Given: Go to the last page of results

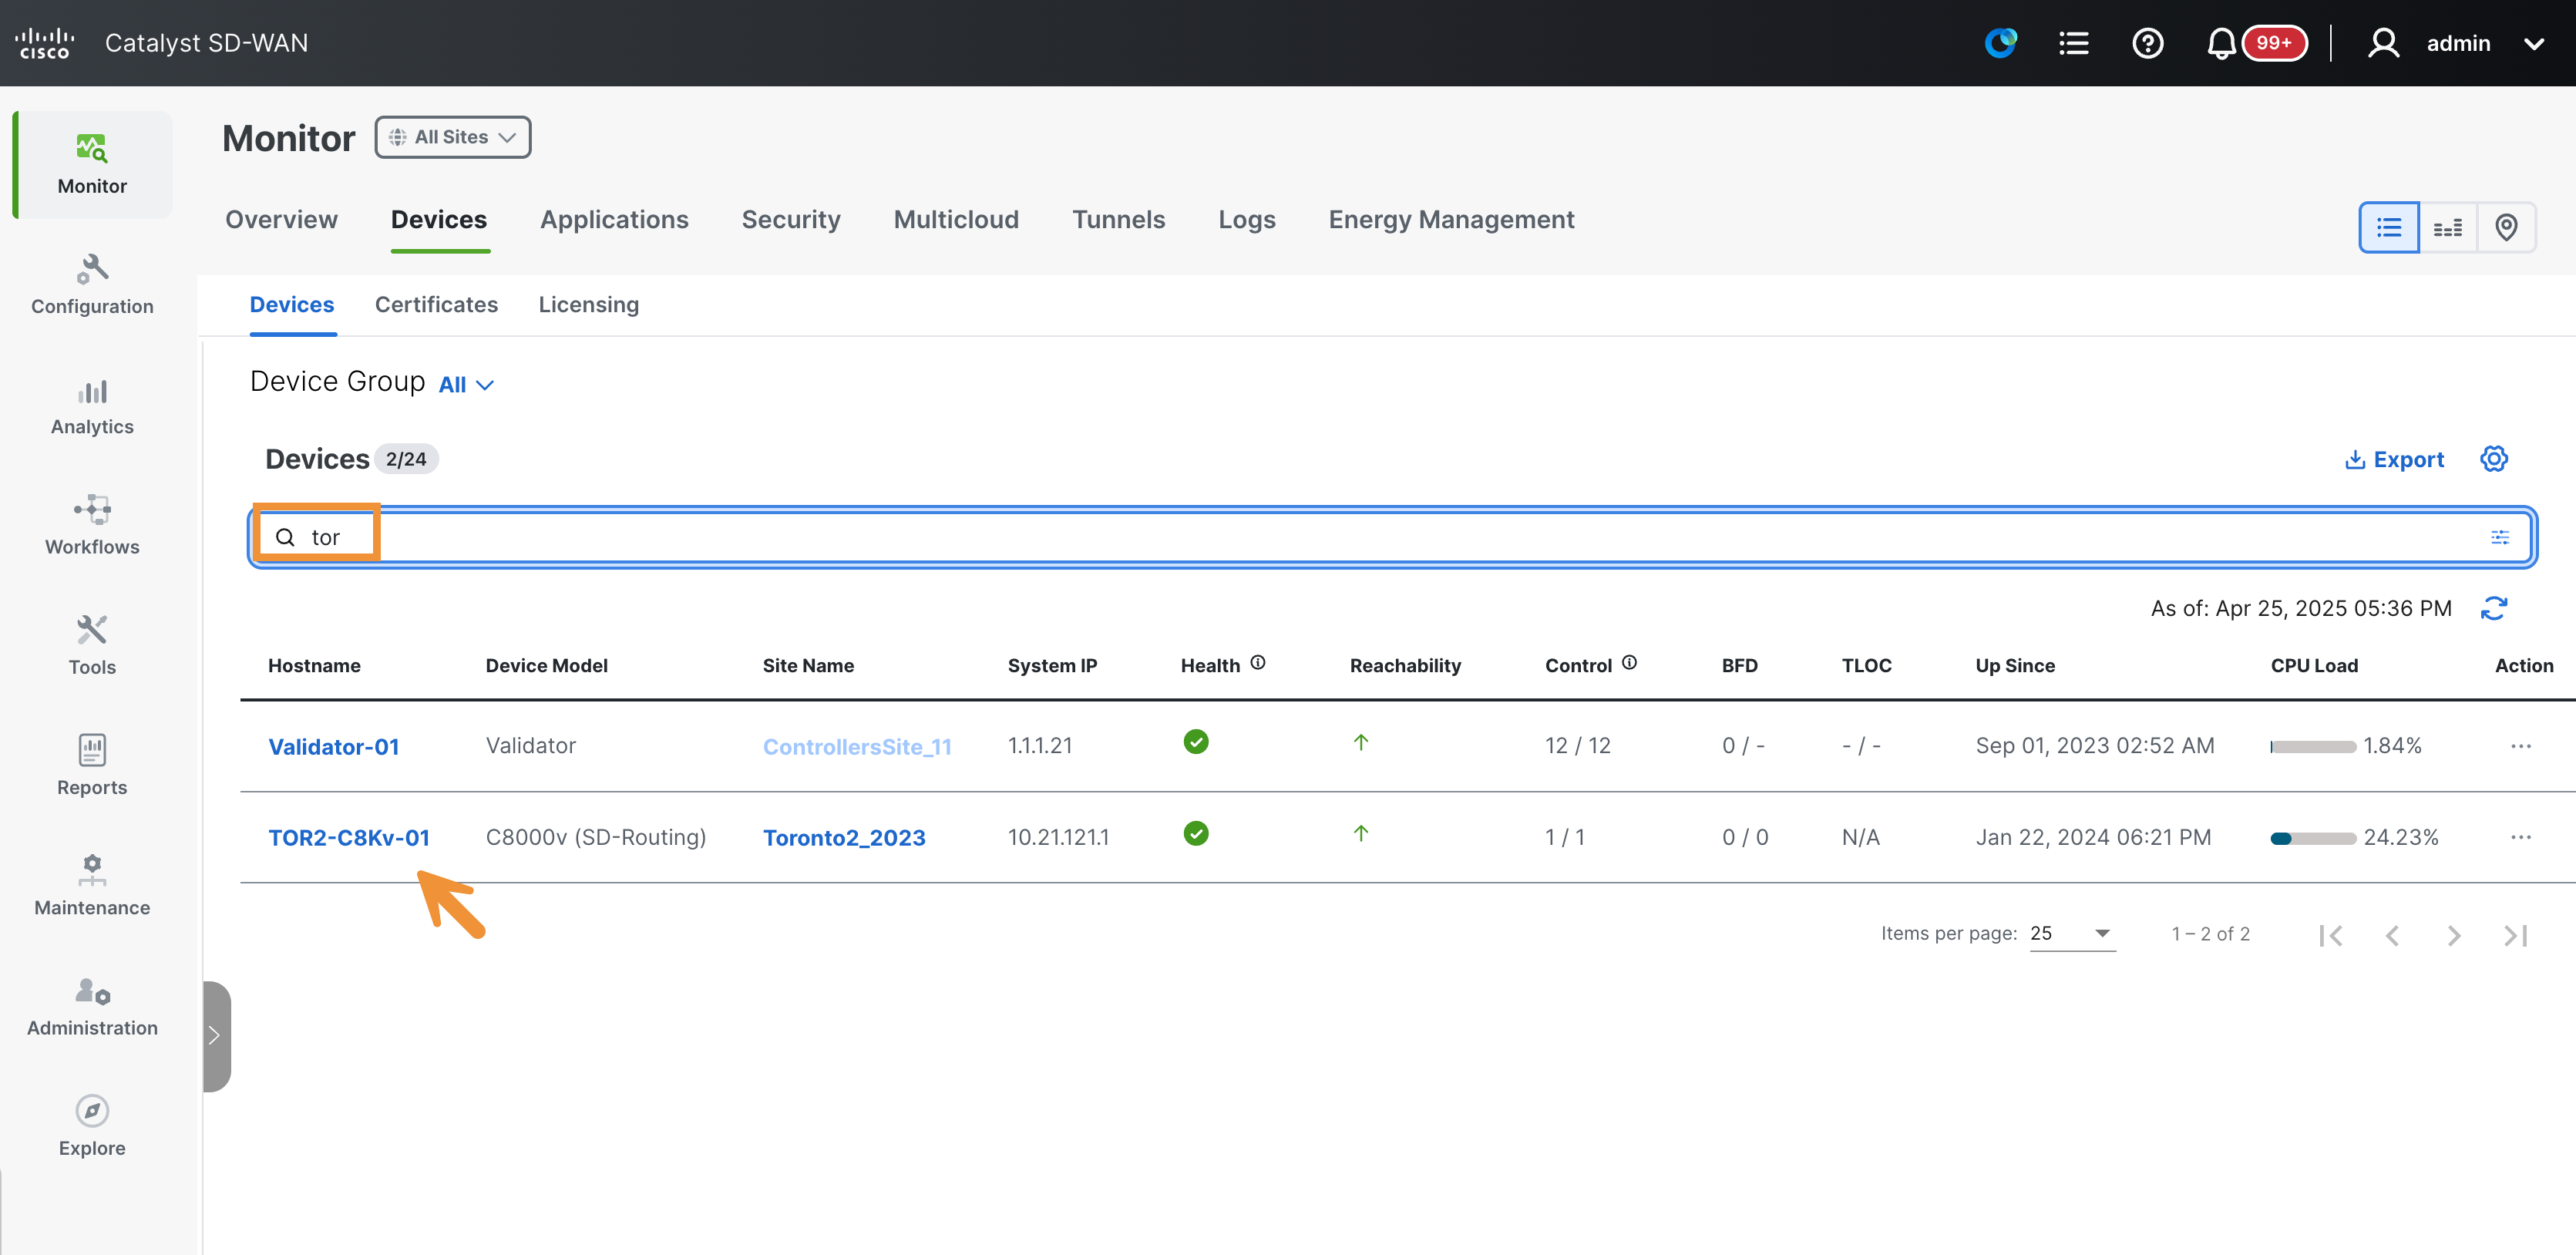Looking at the screenshot, I should click(2515, 935).
